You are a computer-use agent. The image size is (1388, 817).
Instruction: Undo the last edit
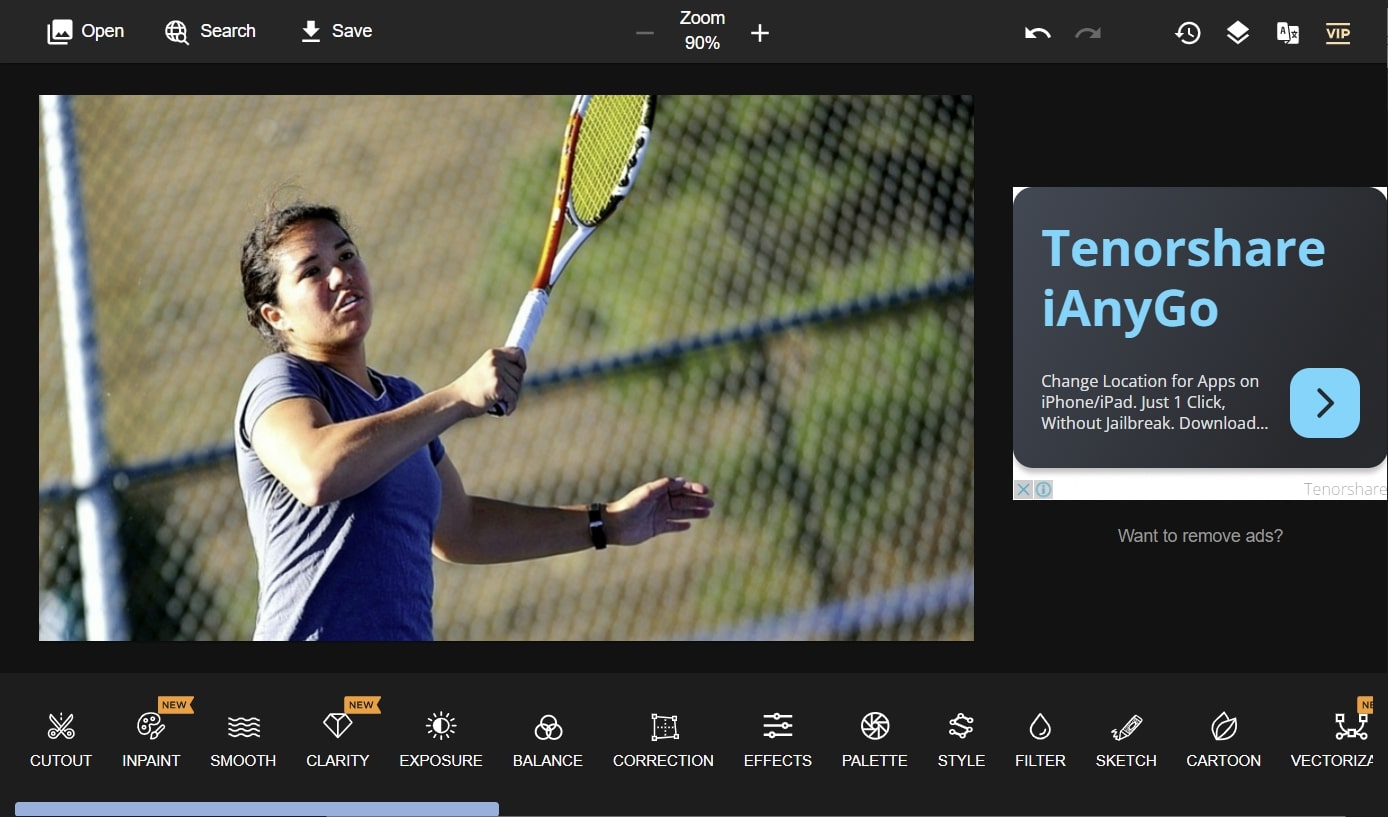pos(1037,32)
